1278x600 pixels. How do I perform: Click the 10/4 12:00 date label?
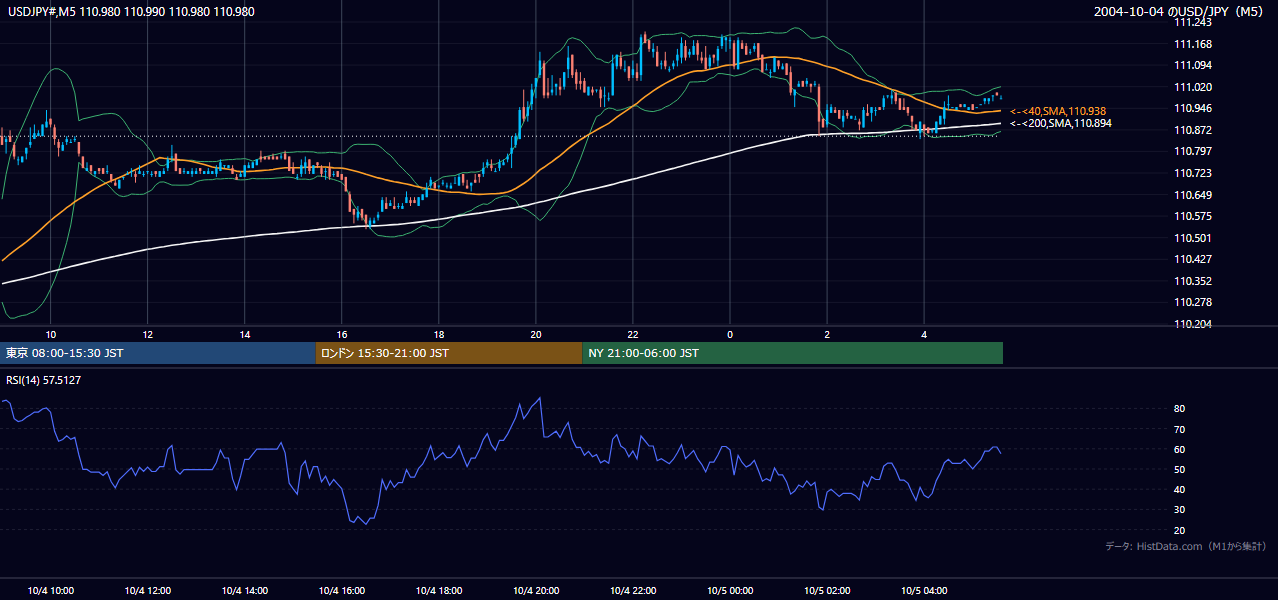148,591
